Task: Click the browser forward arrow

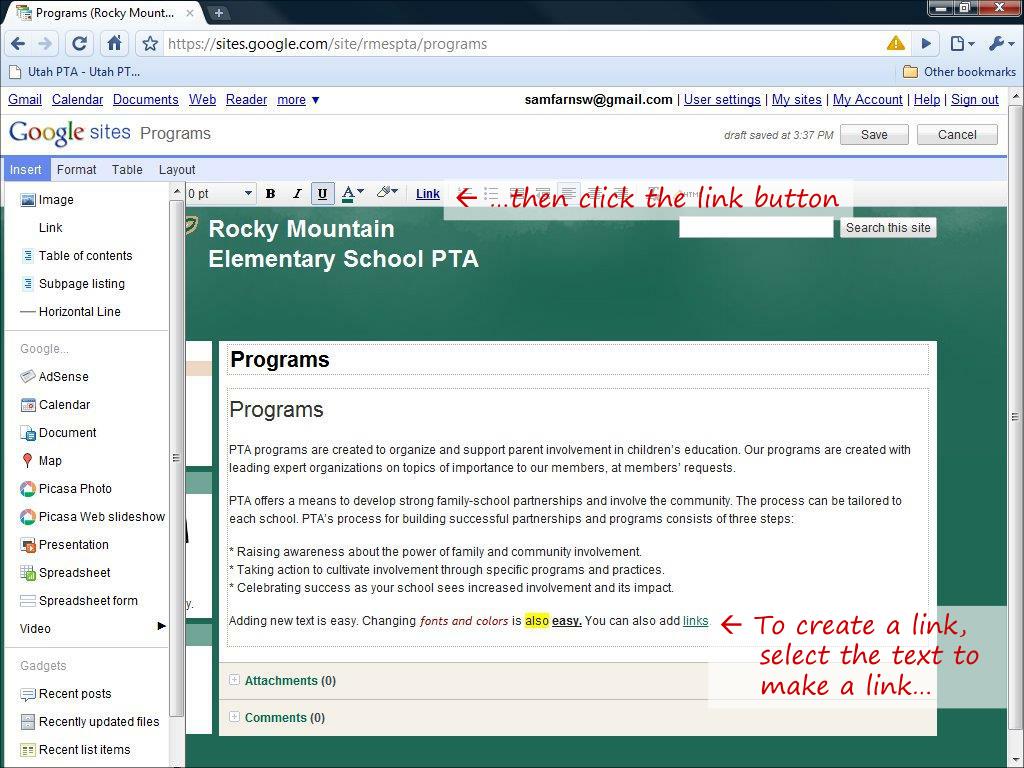Action: point(45,44)
